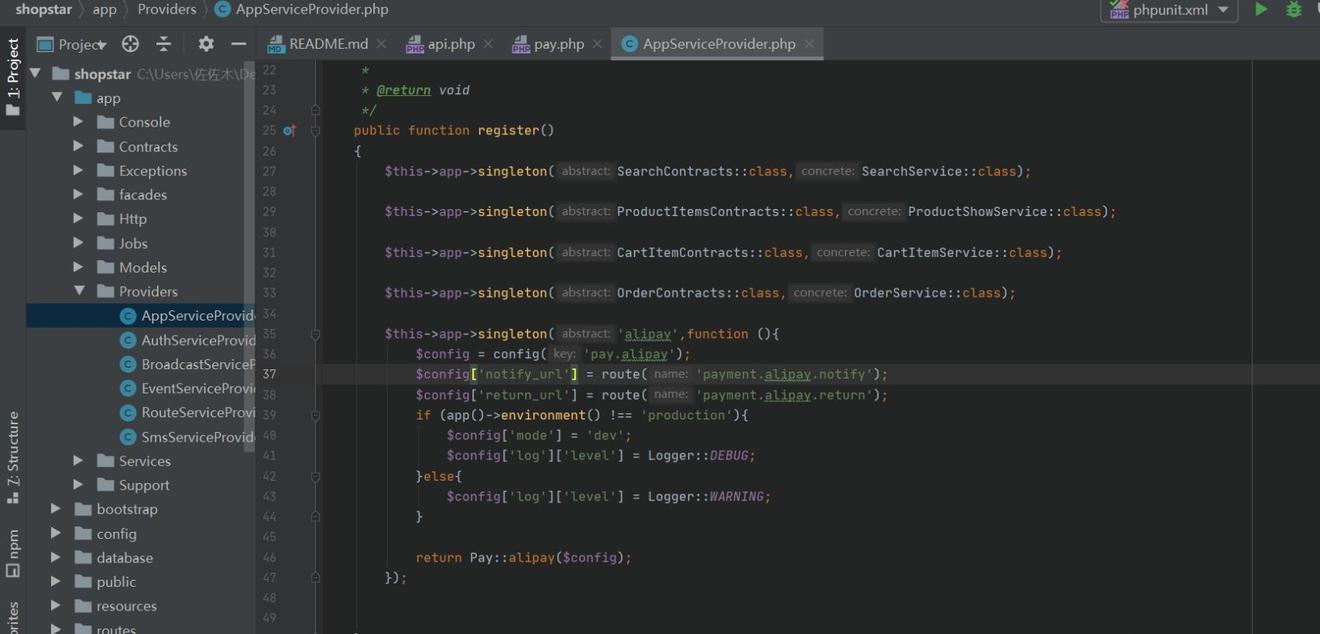
Task: Open the Structure tool window
Action: tap(13, 448)
